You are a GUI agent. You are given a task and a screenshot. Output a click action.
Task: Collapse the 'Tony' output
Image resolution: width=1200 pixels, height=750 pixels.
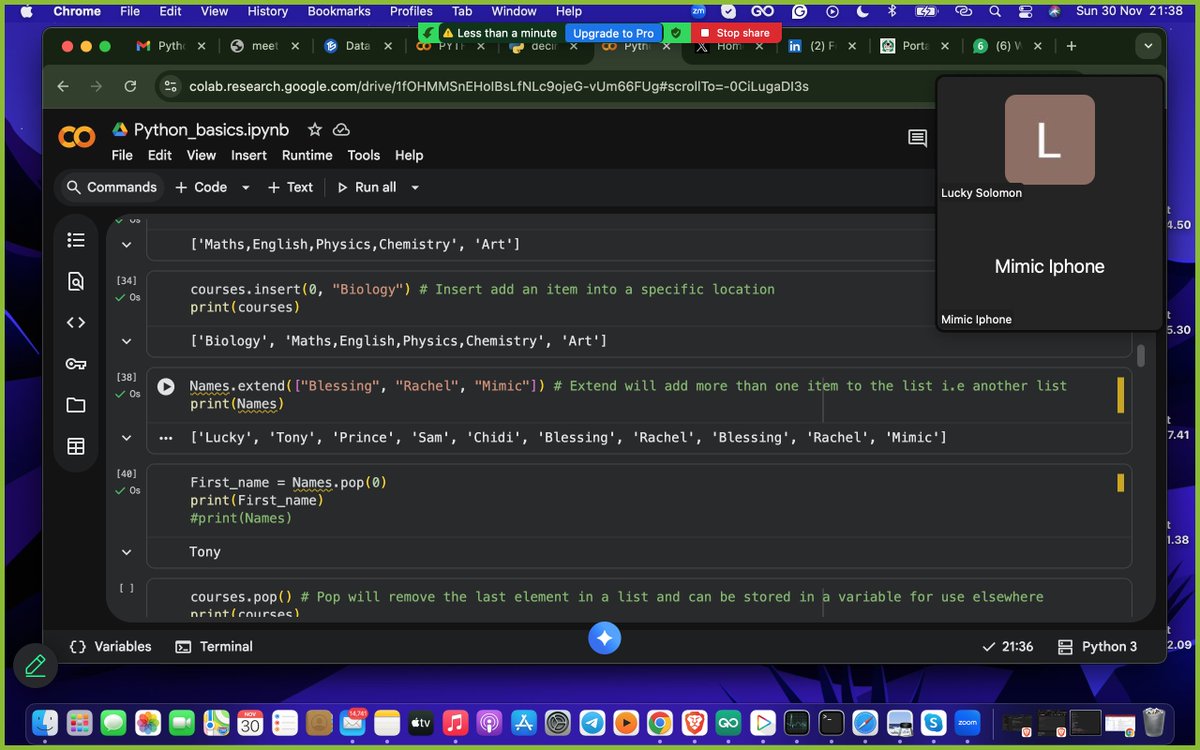click(x=126, y=552)
